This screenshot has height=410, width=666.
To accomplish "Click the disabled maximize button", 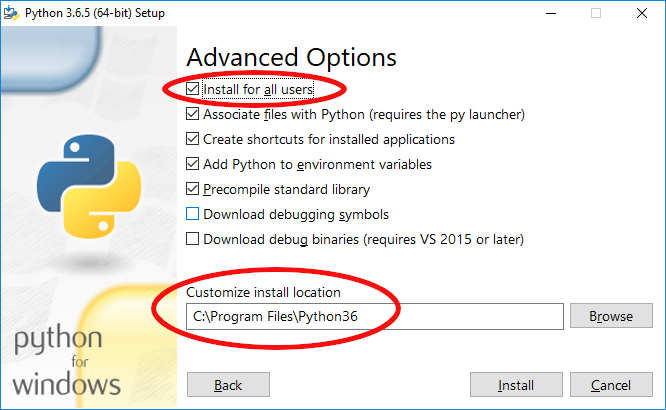I will click(x=596, y=13).
